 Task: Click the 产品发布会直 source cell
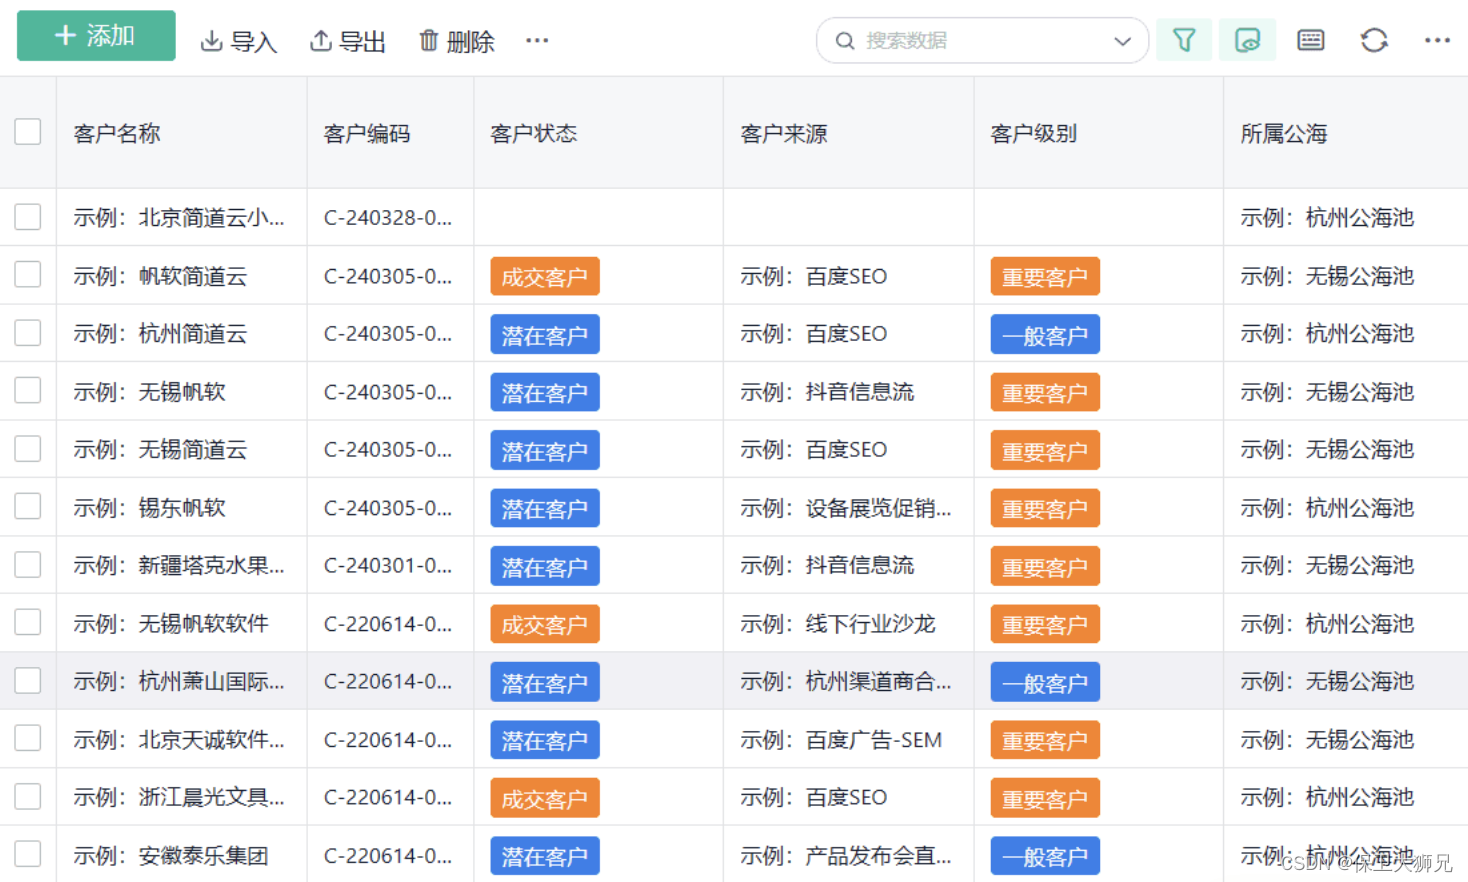[846, 856]
